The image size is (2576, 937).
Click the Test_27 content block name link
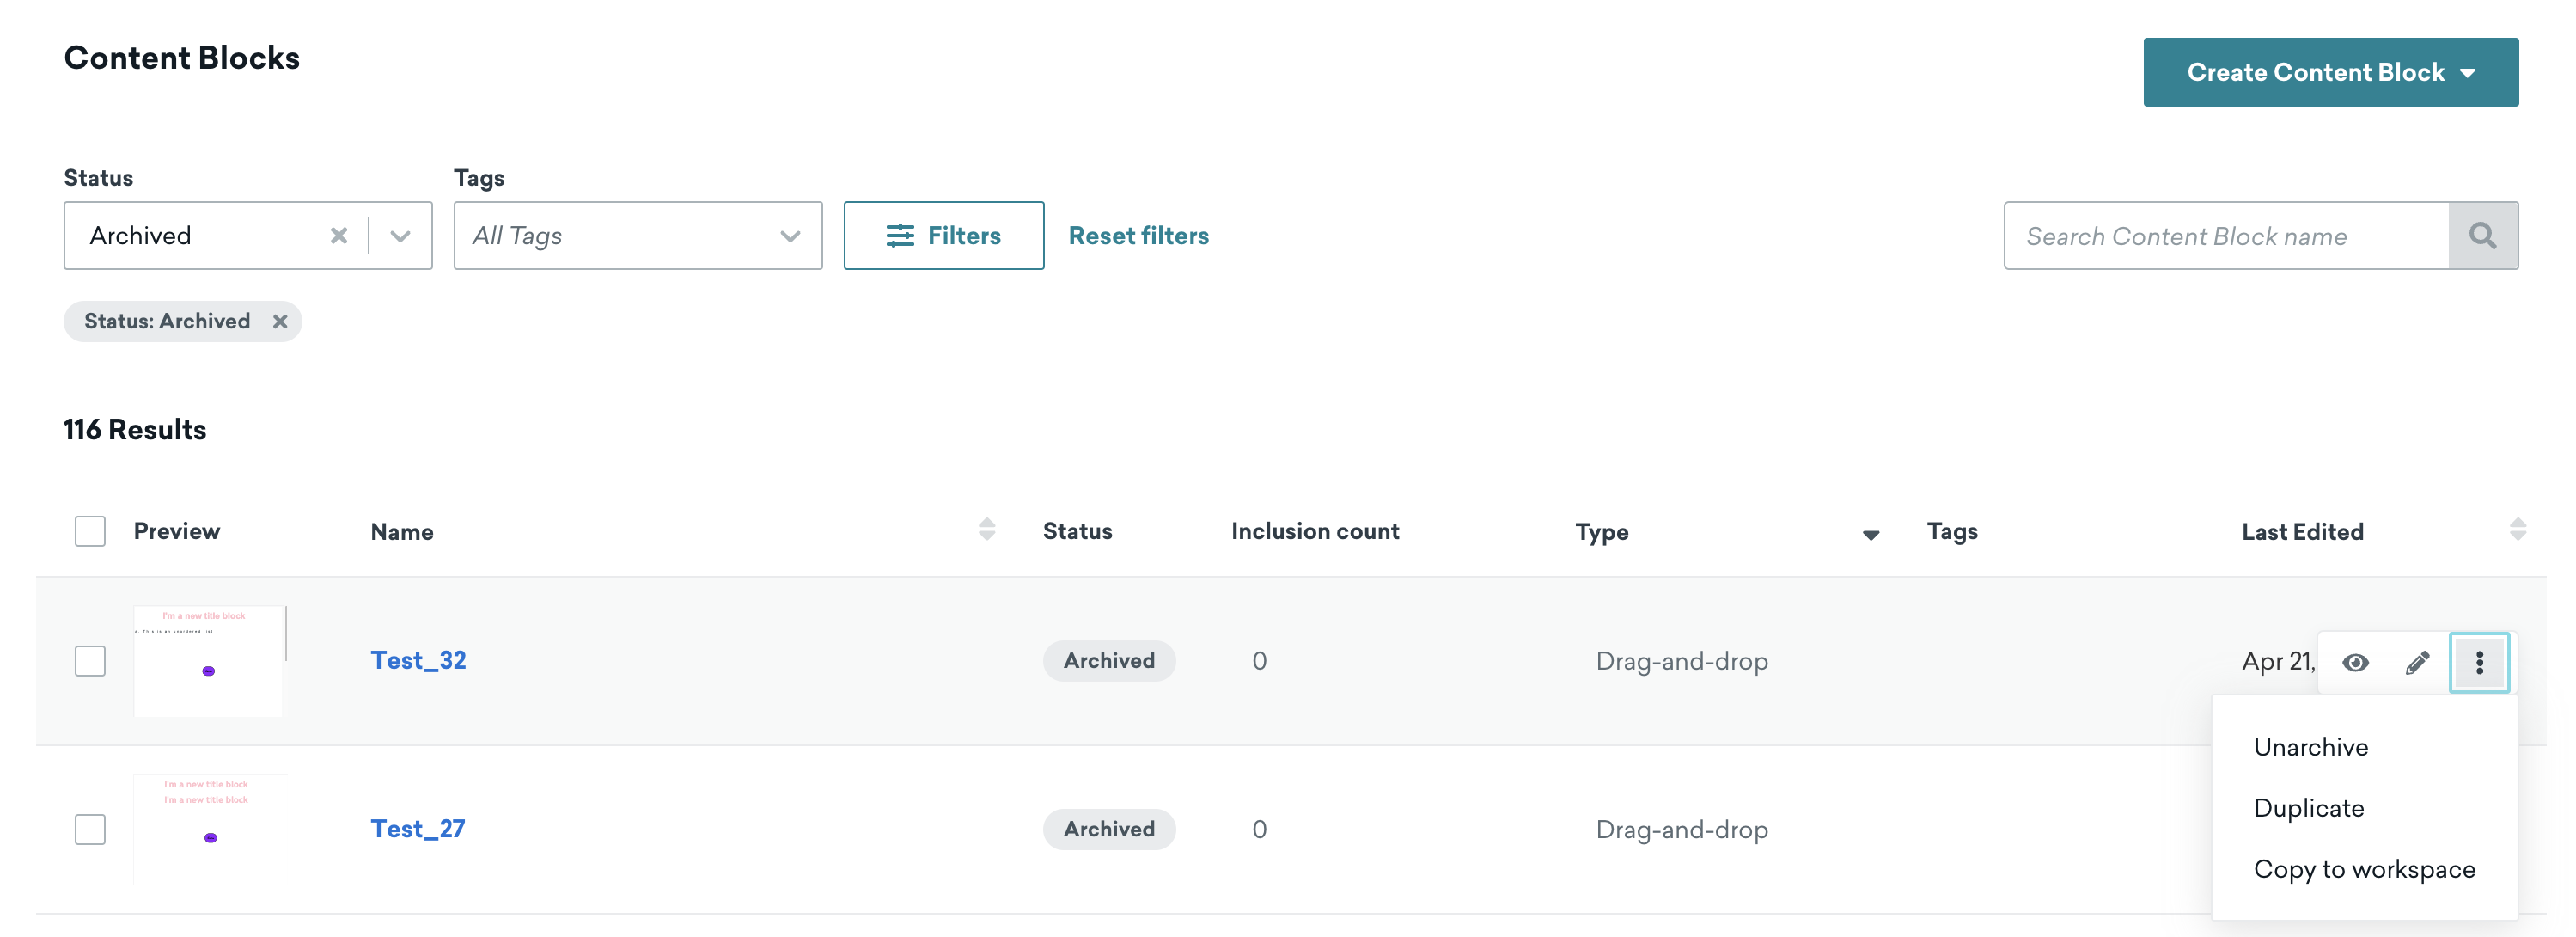click(418, 825)
